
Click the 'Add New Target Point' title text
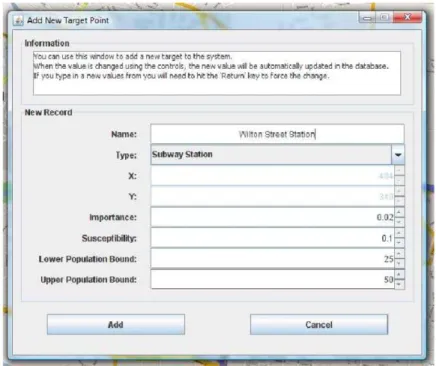point(68,20)
